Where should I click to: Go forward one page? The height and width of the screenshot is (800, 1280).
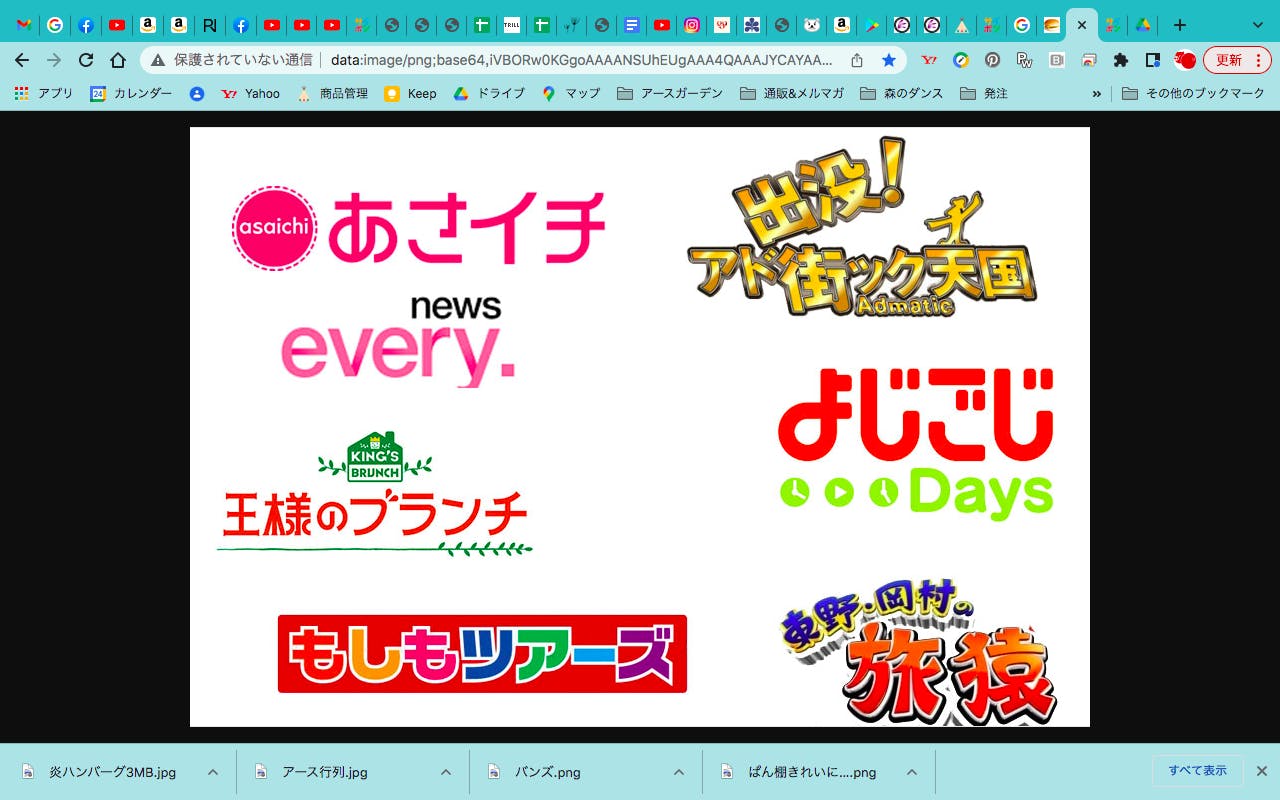pos(54,60)
